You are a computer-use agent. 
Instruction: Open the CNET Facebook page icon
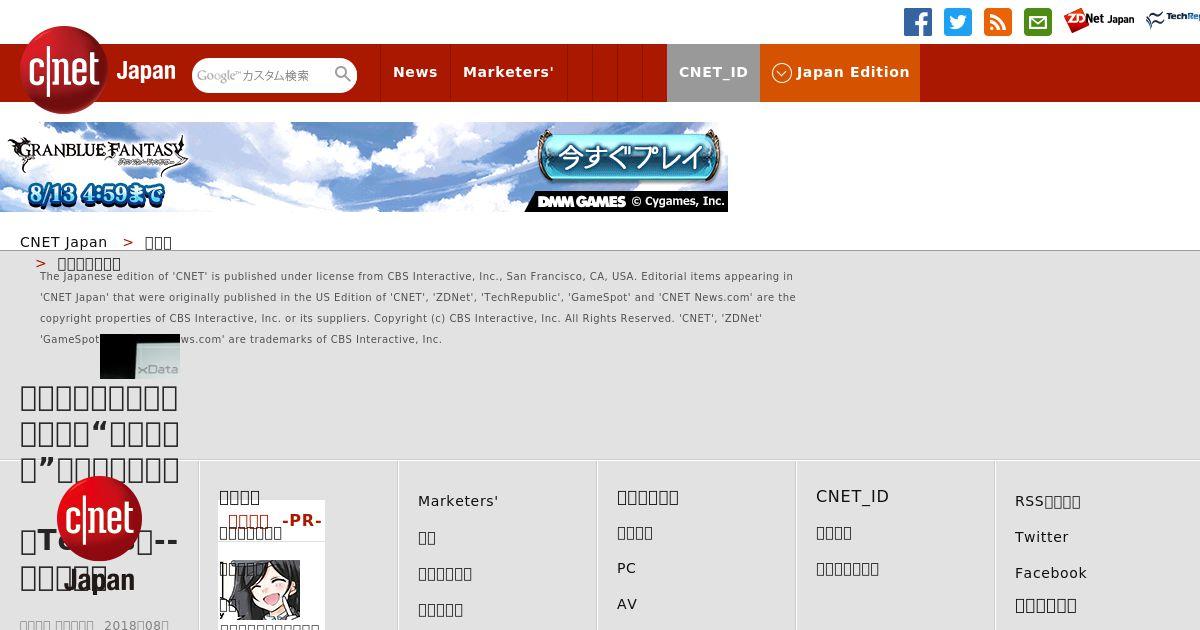point(918,22)
